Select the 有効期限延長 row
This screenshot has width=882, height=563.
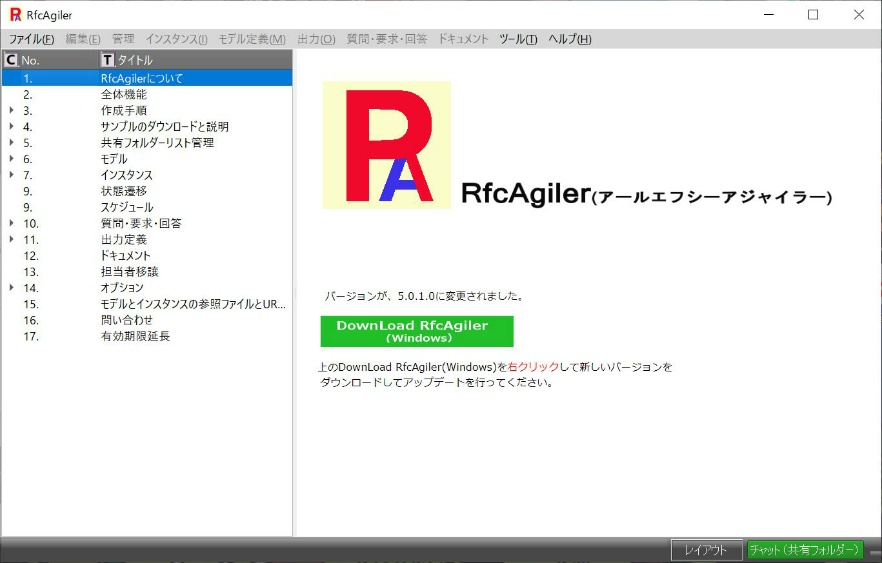(147, 336)
